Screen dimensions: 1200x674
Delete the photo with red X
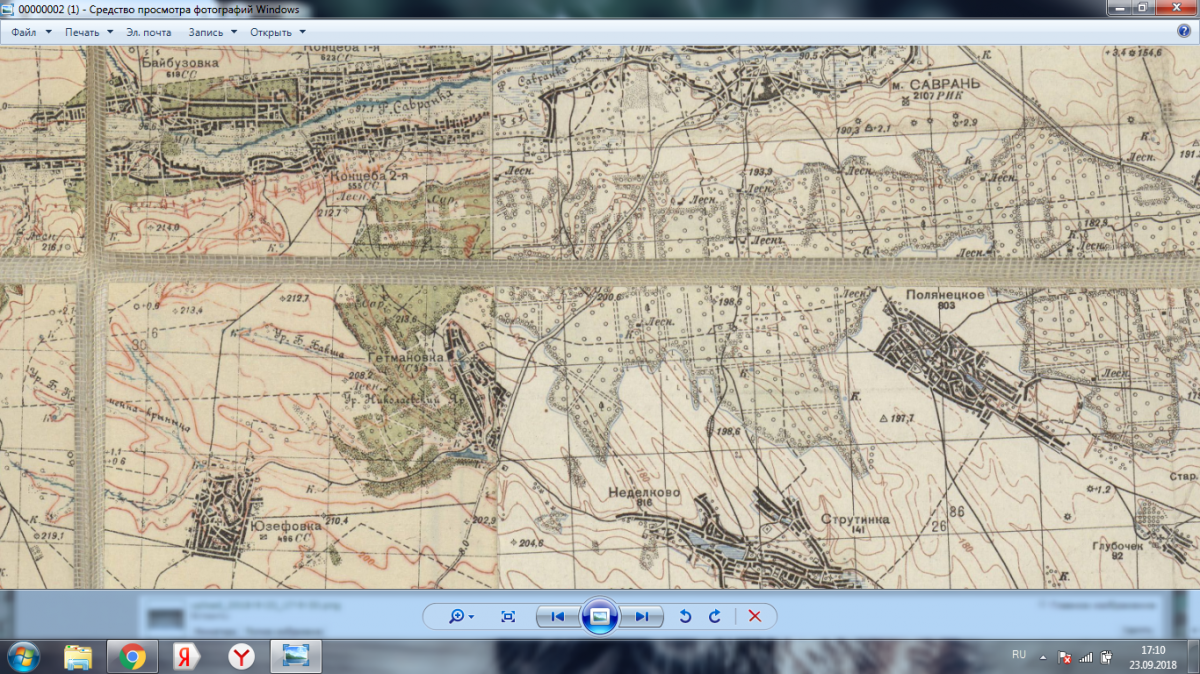tap(755, 617)
